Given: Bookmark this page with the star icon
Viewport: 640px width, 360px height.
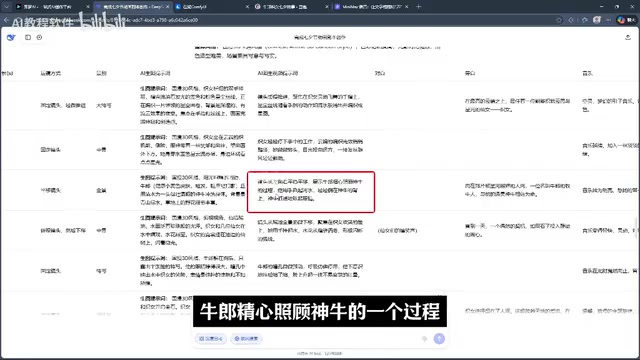Looking at the screenshot, I should [x=559, y=20].
